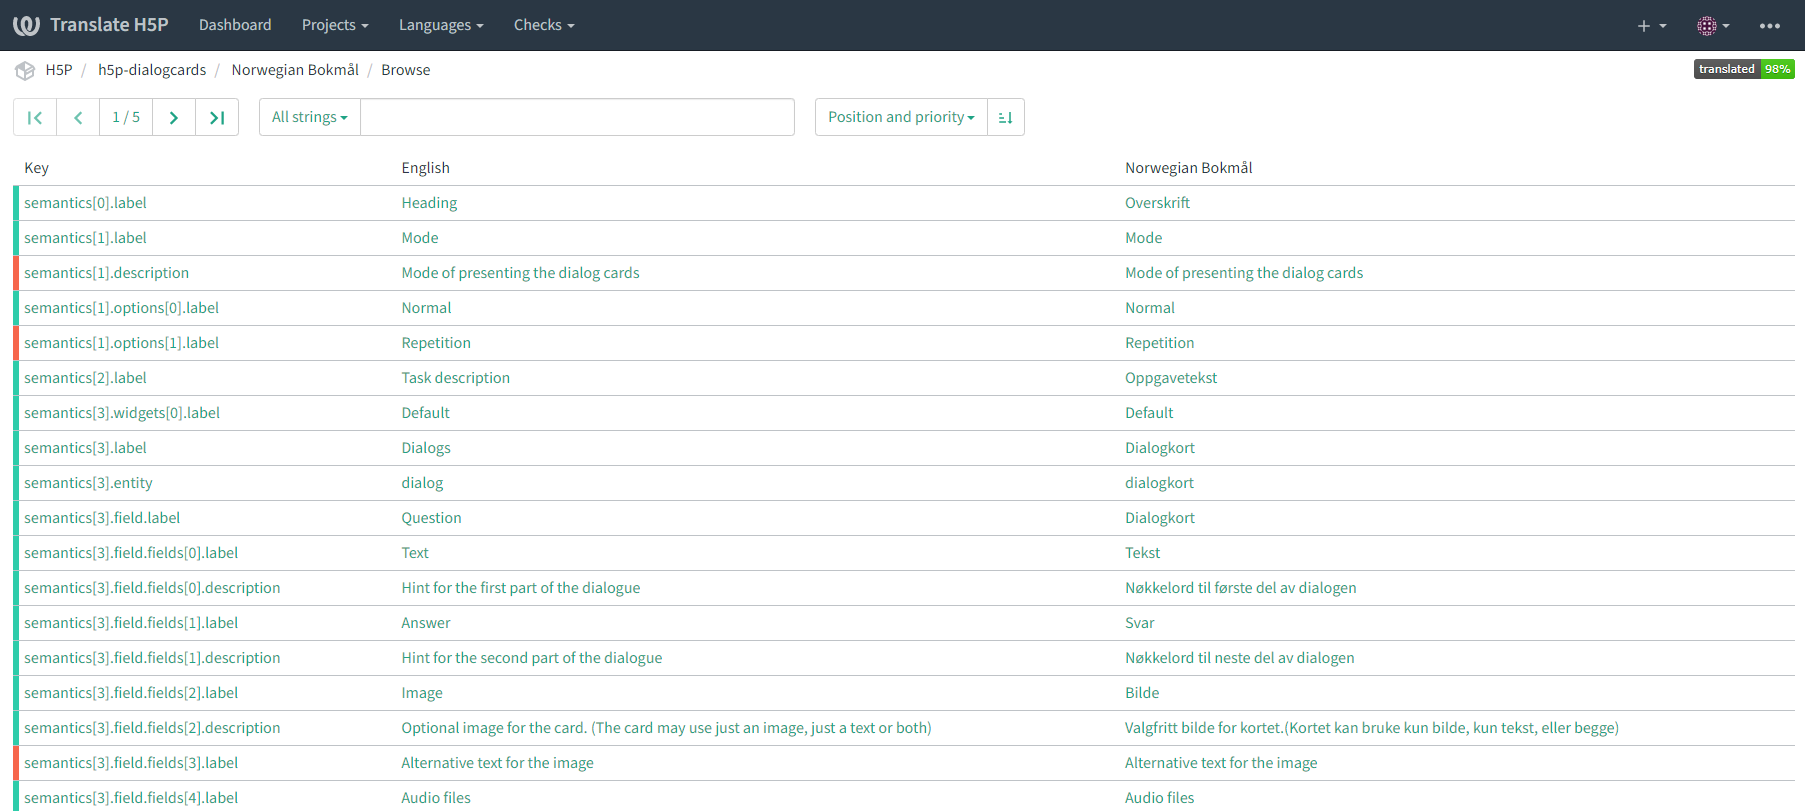This screenshot has width=1805, height=811.
Task: Click the translated 98% progress badge
Action: (1744, 69)
